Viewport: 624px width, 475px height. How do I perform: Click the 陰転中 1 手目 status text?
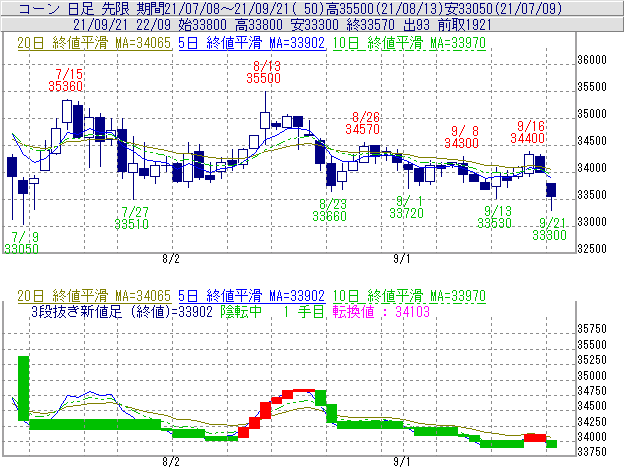[273, 311]
